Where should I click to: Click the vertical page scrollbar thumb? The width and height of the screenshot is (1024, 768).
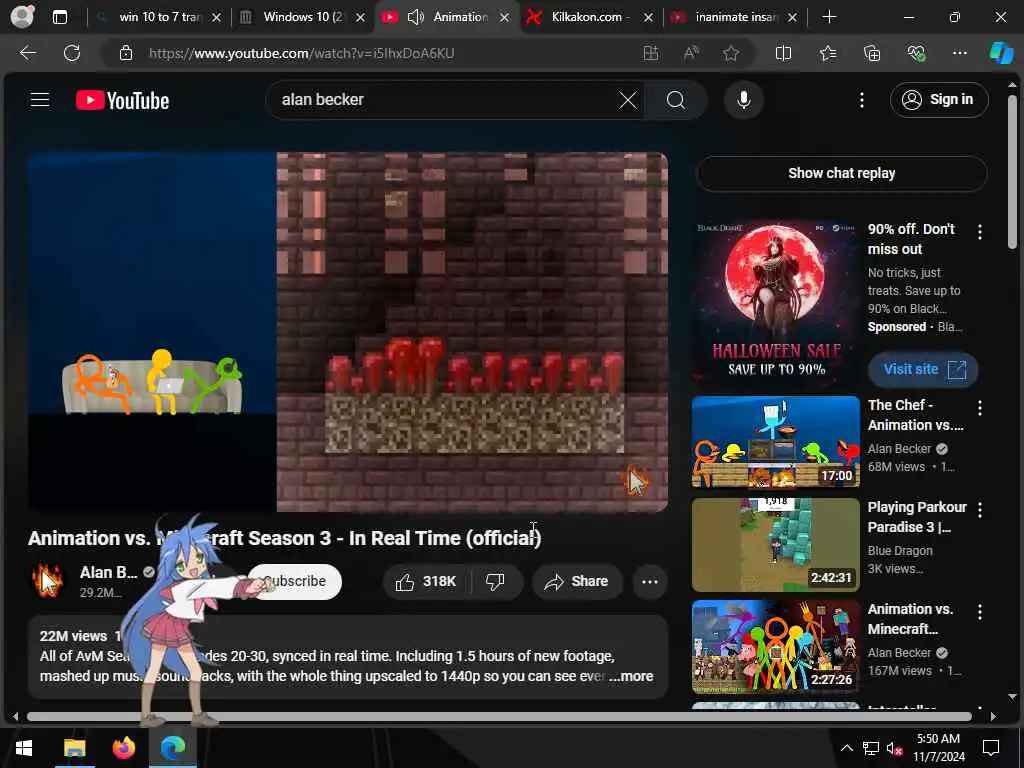click(1012, 172)
